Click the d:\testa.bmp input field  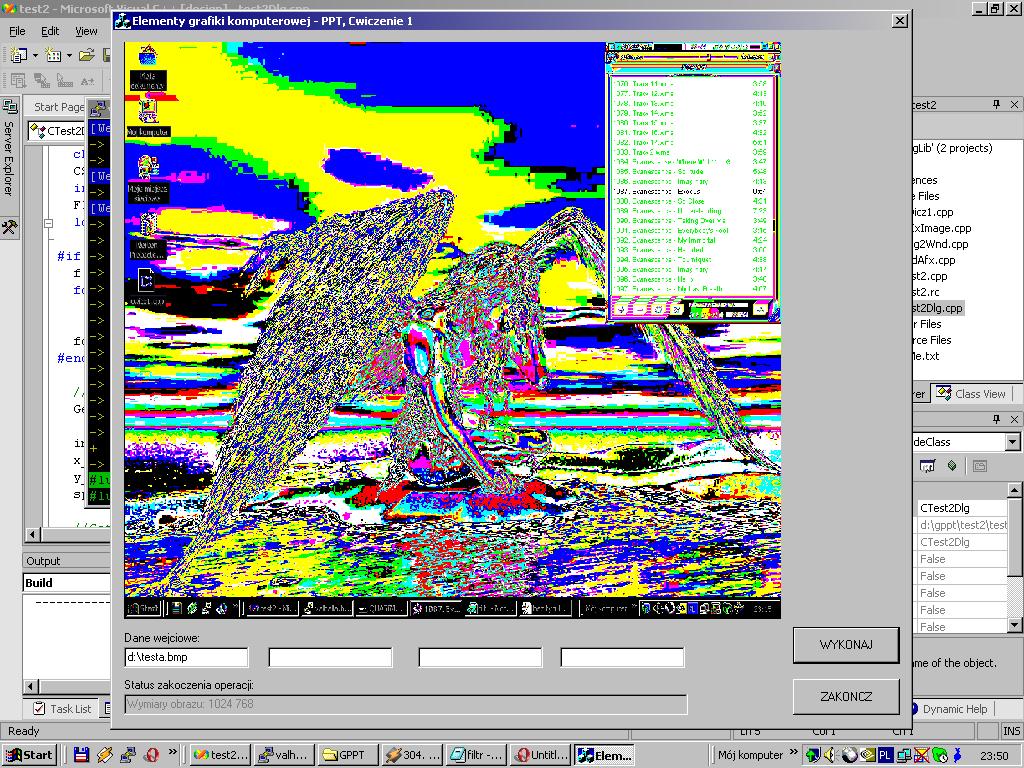[186, 657]
